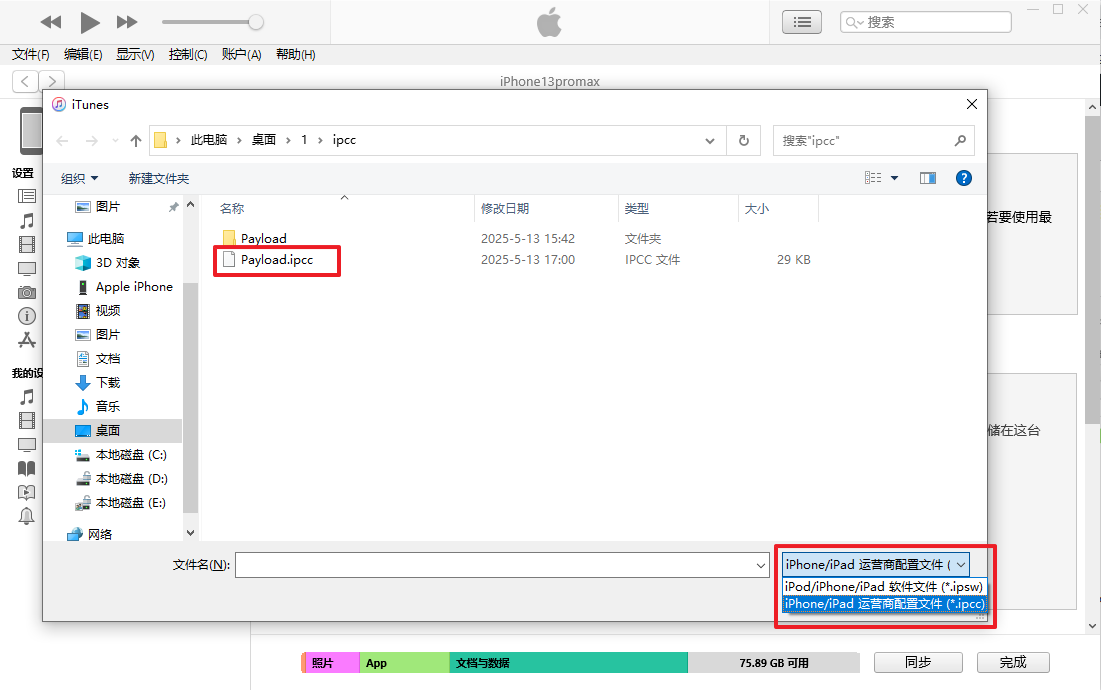
Task: Collapse the file type combo box
Action: [x=961, y=564]
